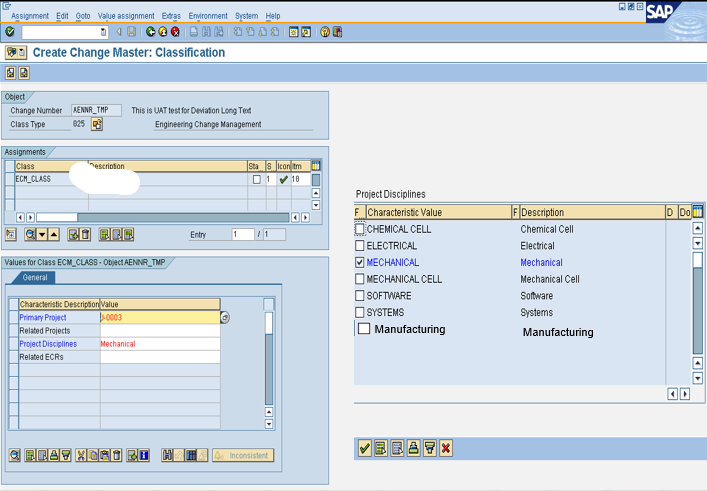Click the green Enter checkmark in toolbar

10,32
